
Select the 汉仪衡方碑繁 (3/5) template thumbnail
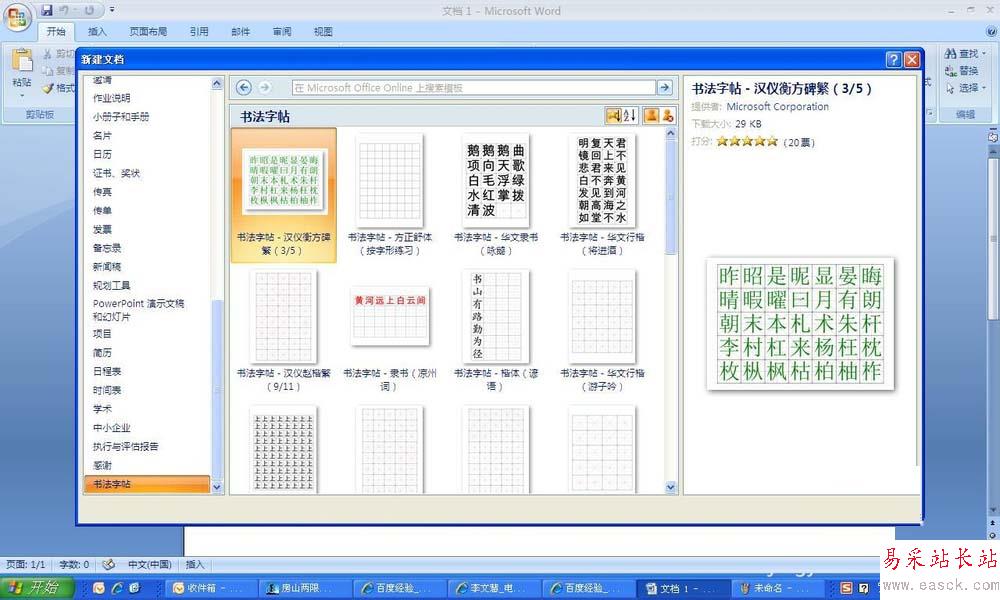tap(284, 195)
